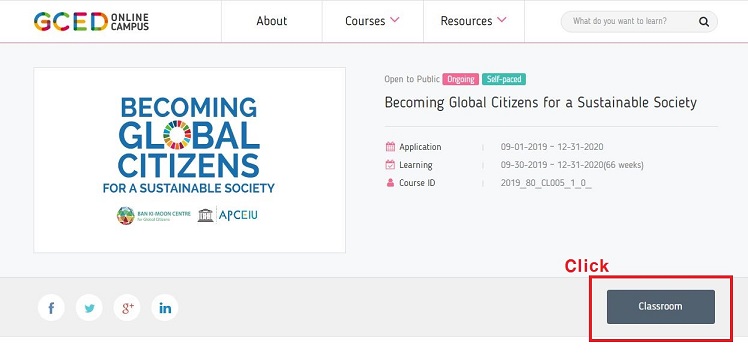This screenshot has width=748, height=360.
Task: Click the 'Course ID' label
Action: tap(417, 183)
